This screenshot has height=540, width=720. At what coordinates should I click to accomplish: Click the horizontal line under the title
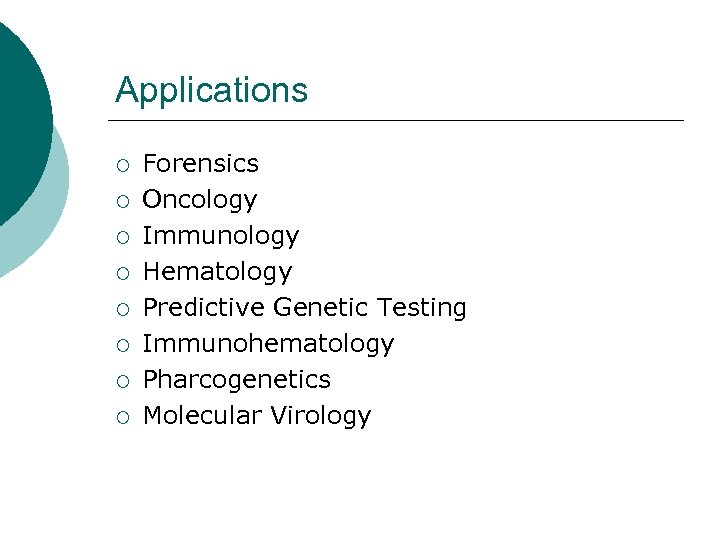point(400,121)
